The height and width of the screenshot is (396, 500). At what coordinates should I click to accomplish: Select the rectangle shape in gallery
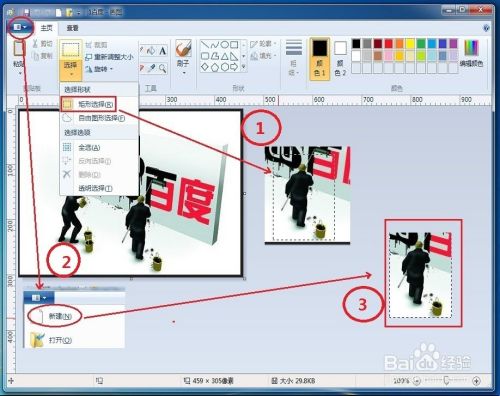click(235, 45)
